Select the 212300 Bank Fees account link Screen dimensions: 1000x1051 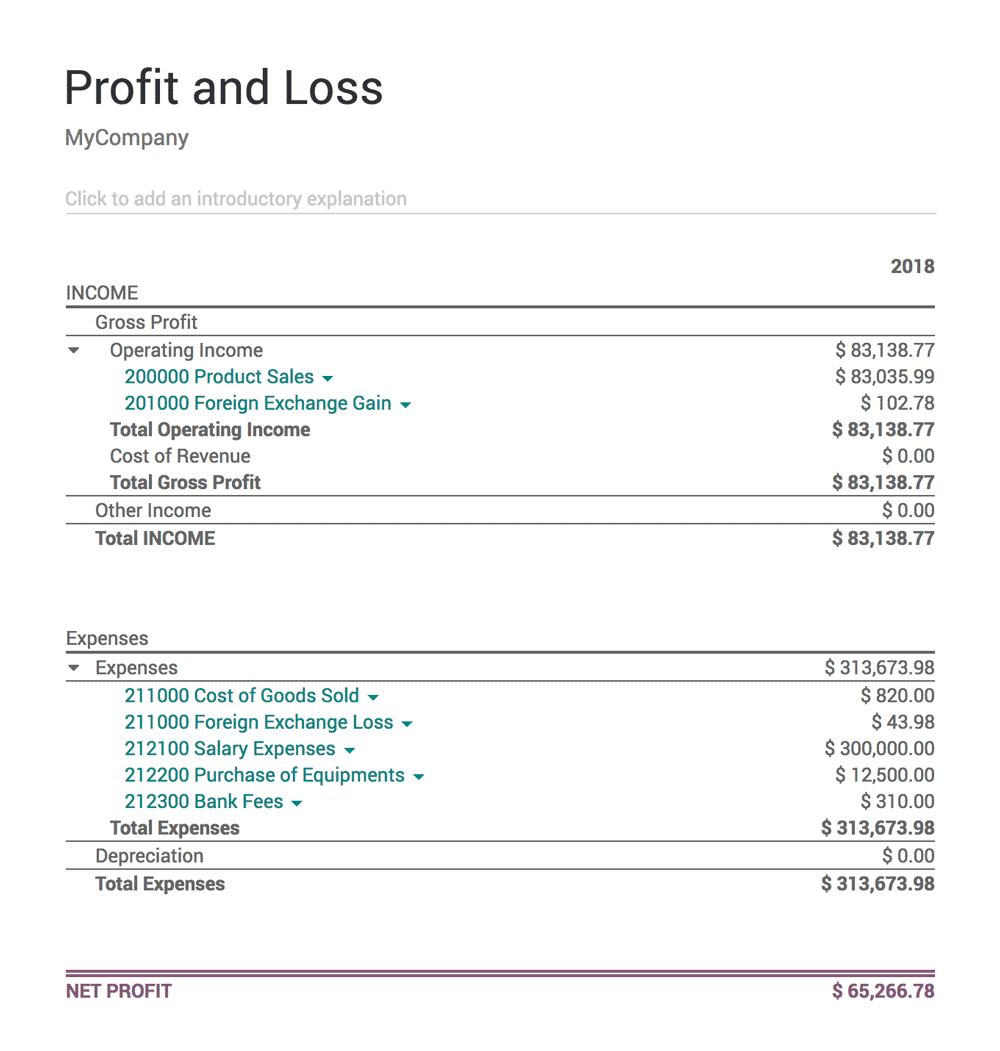[x=203, y=801]
